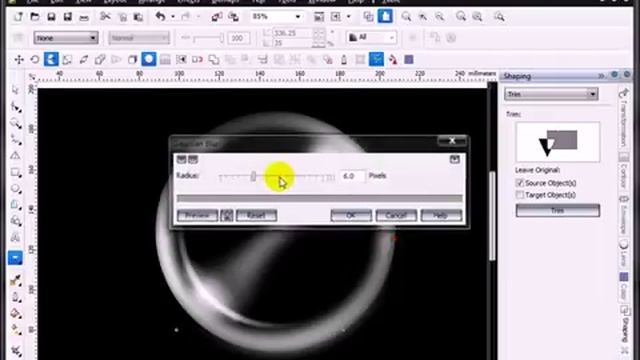Click the Reset button in the blur dialog
640x360 pixels.
coord(256,215)
